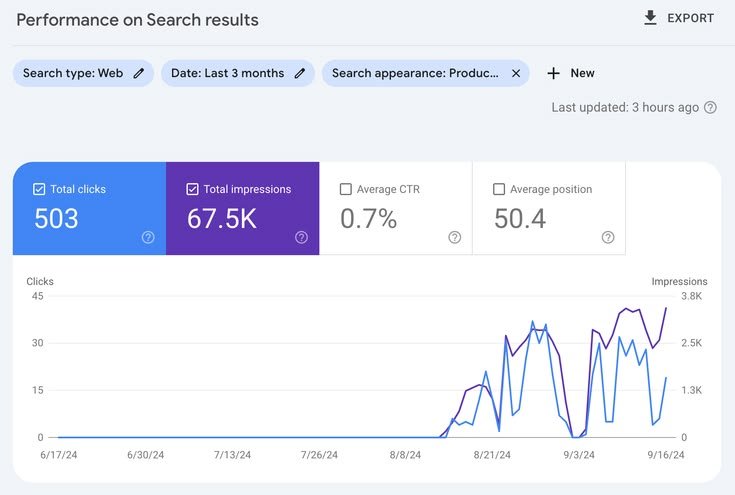
Task: Read the Last updated: 3 hours ago text
Action: (625, 107)
